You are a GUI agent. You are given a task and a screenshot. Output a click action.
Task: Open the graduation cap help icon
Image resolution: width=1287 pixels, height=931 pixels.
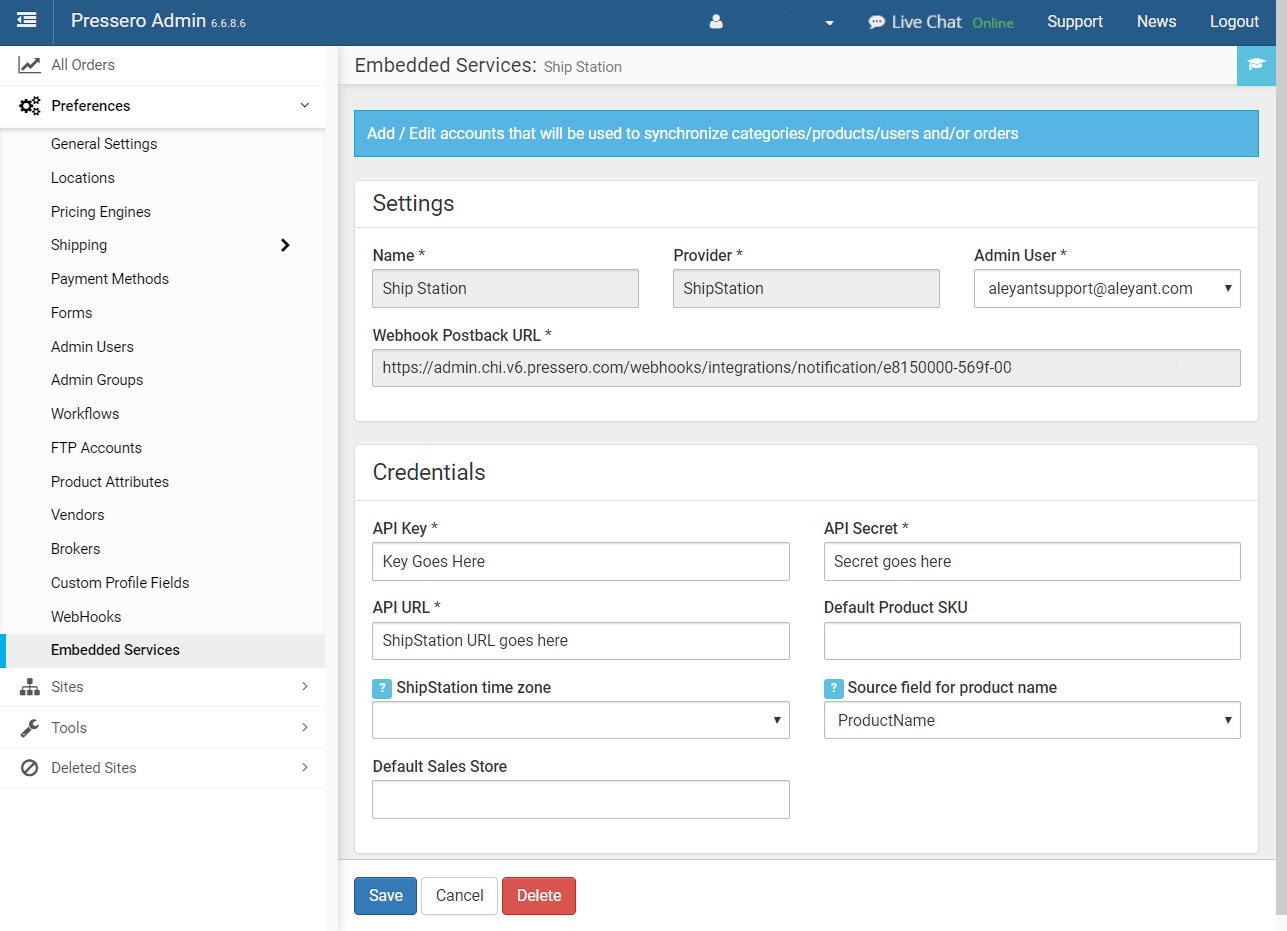[1256, 65]
